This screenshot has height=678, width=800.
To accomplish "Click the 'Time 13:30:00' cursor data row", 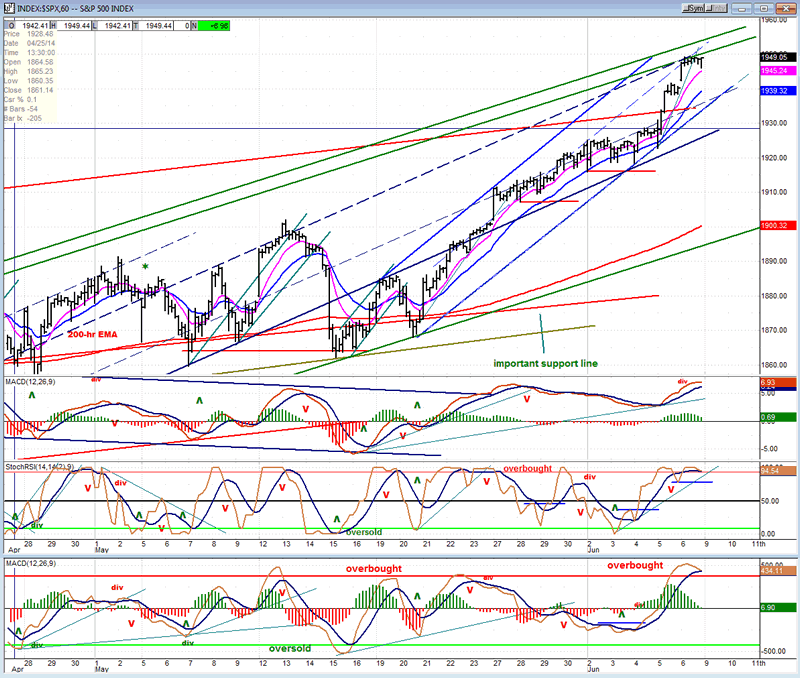I will 30,53.
